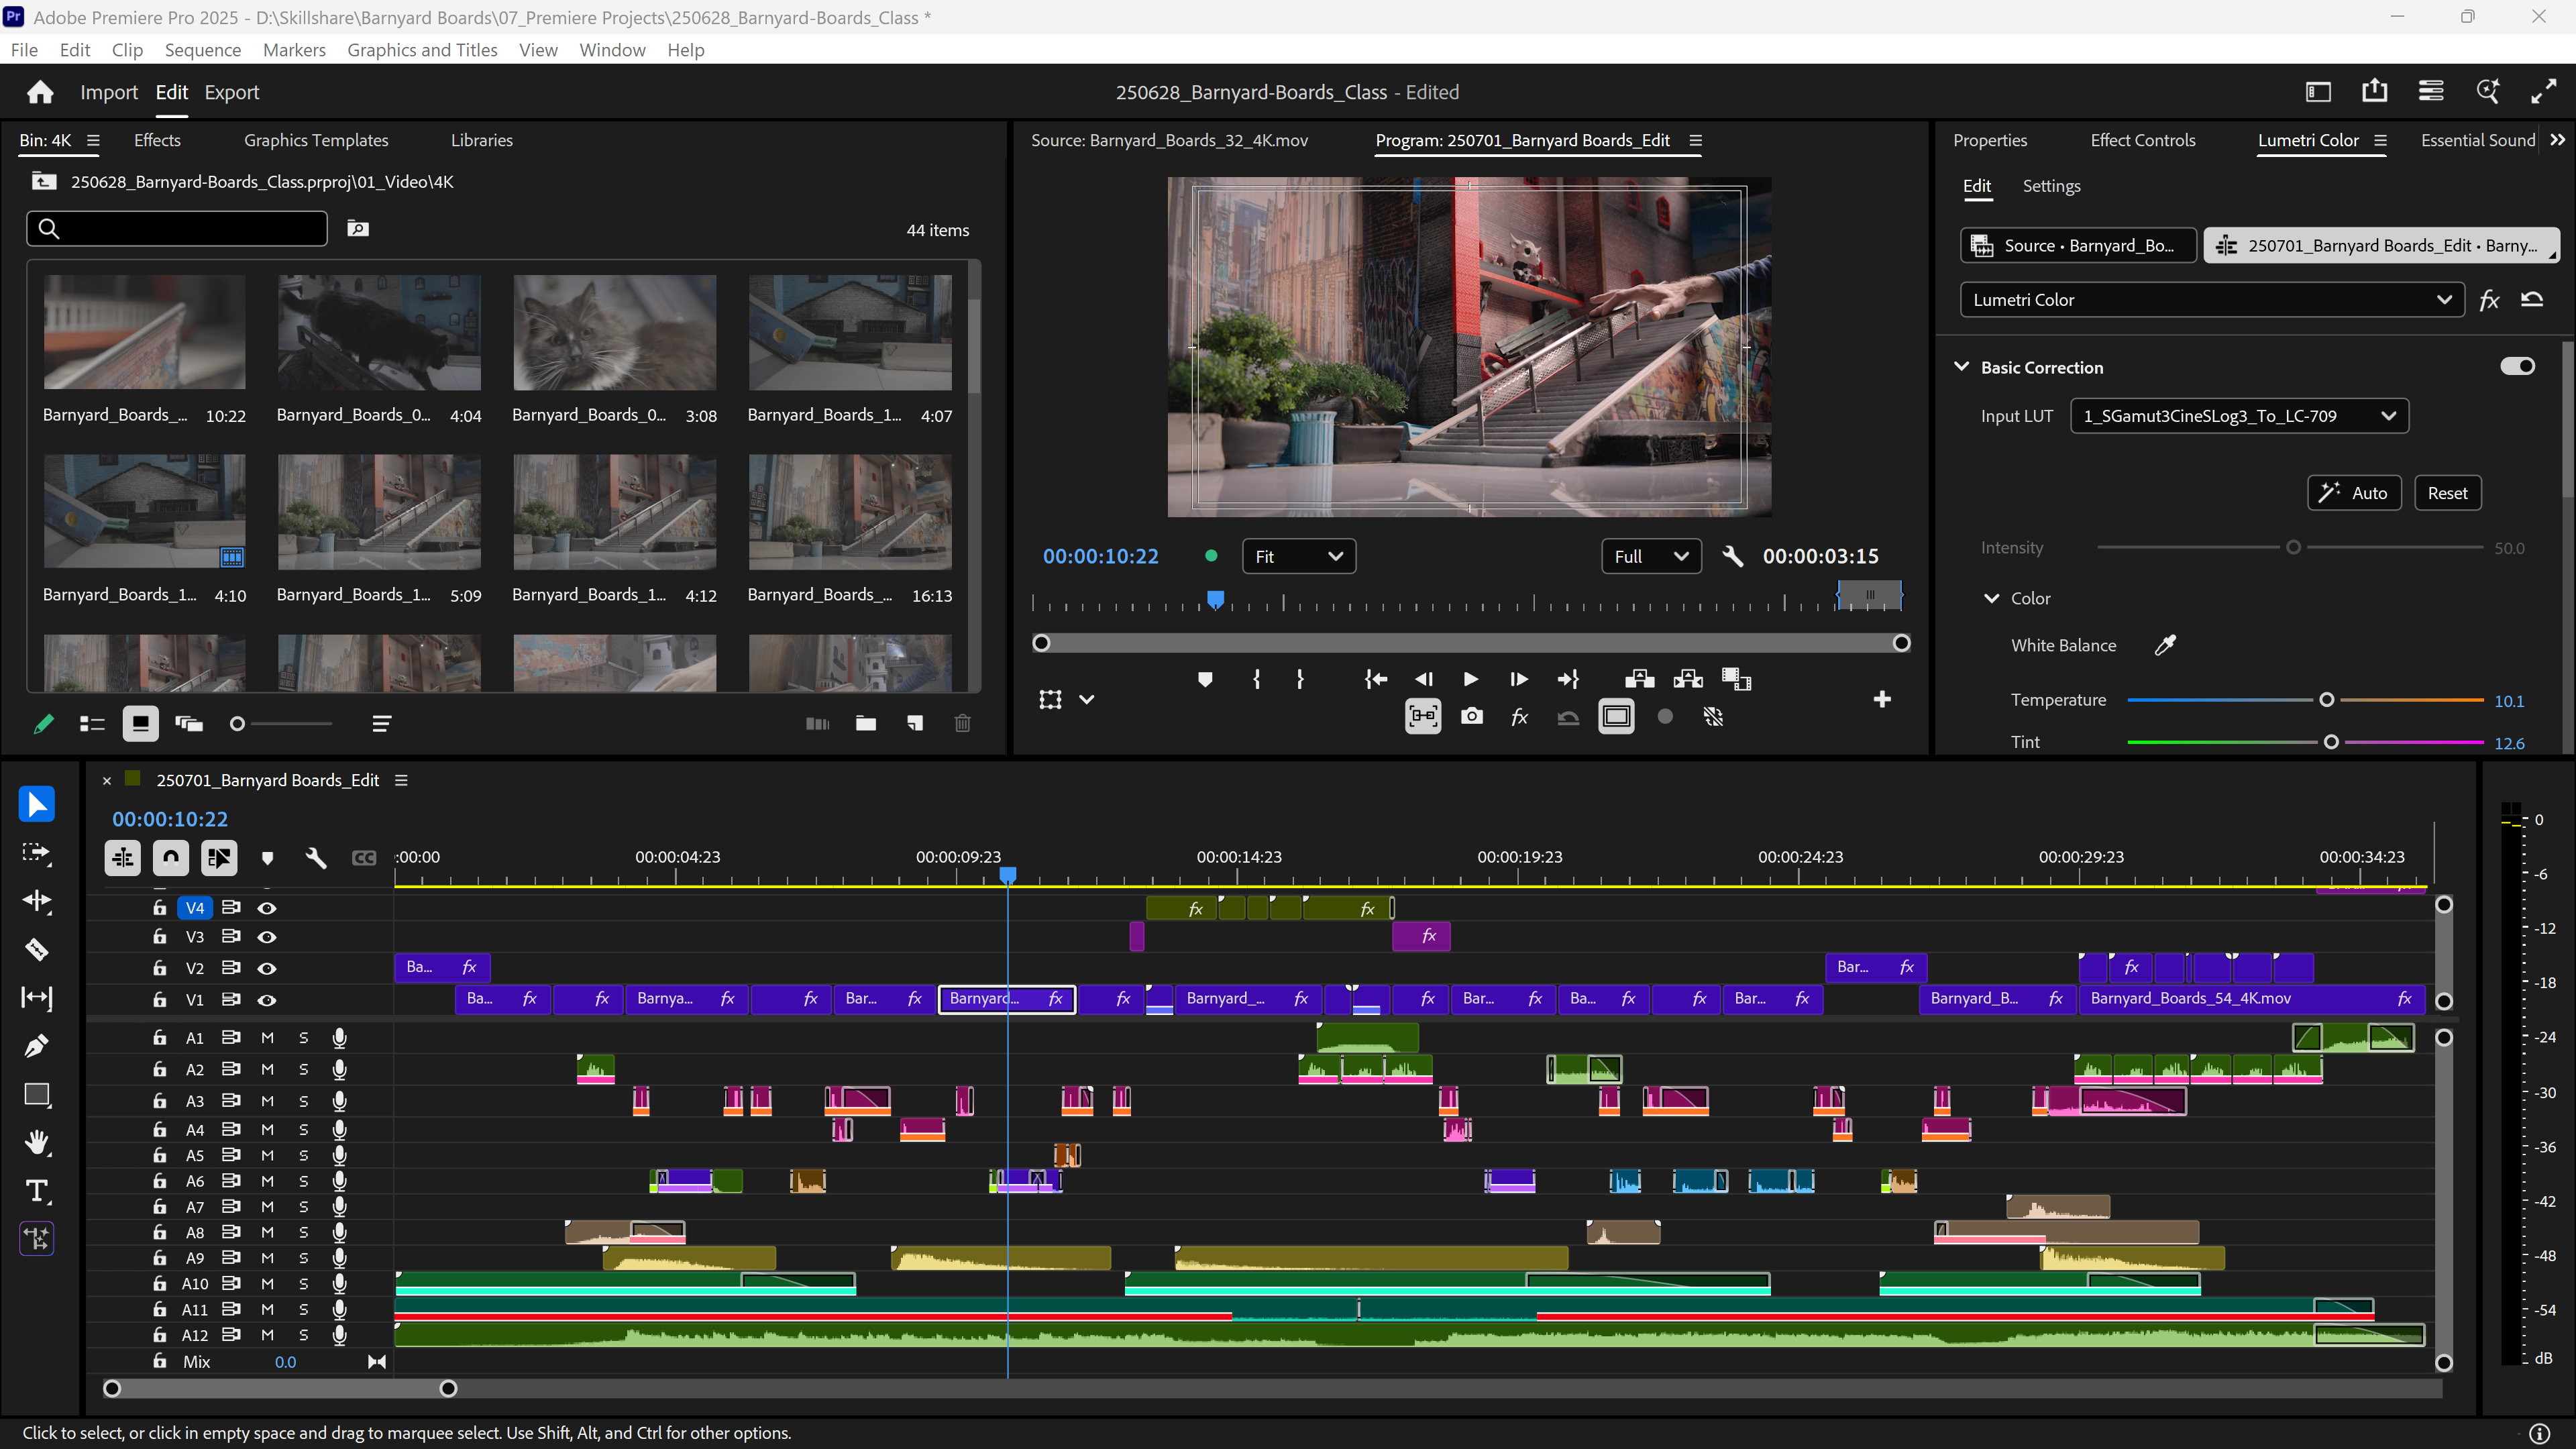Hide V3 track output eye
The height and width of the screenshot is (1449, 2576).
(x=267, y=937)
